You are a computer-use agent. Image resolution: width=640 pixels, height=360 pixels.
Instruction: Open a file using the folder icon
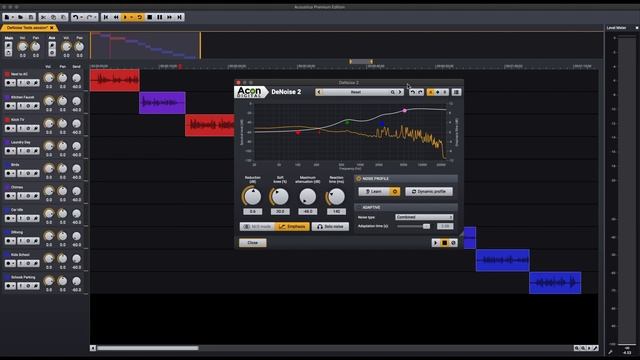20,17
